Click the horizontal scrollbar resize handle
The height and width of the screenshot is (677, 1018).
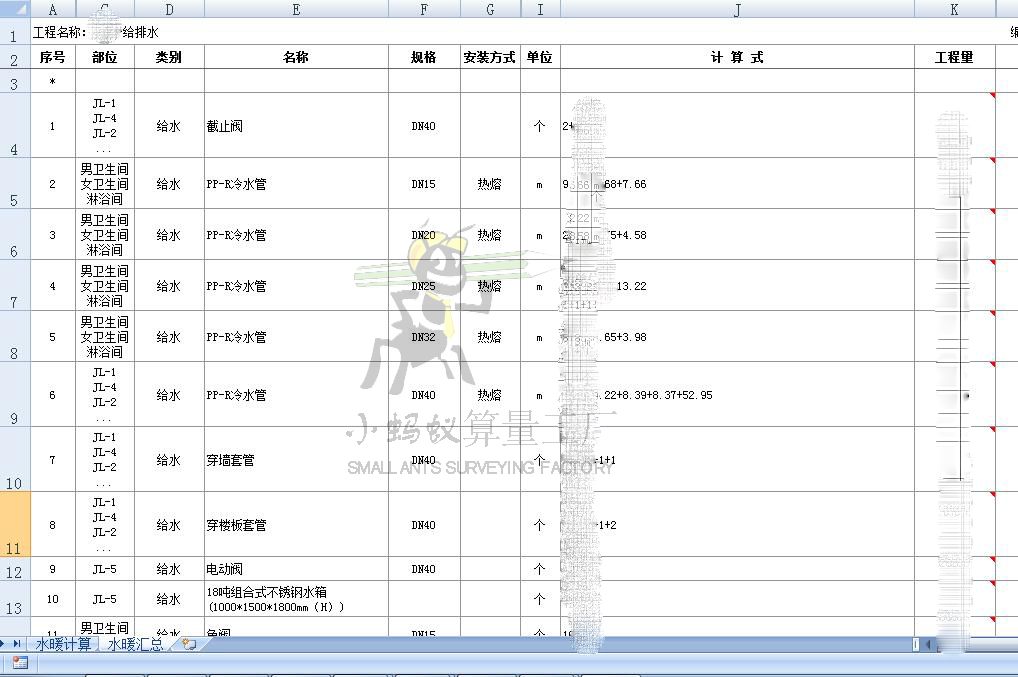(915, 645)
